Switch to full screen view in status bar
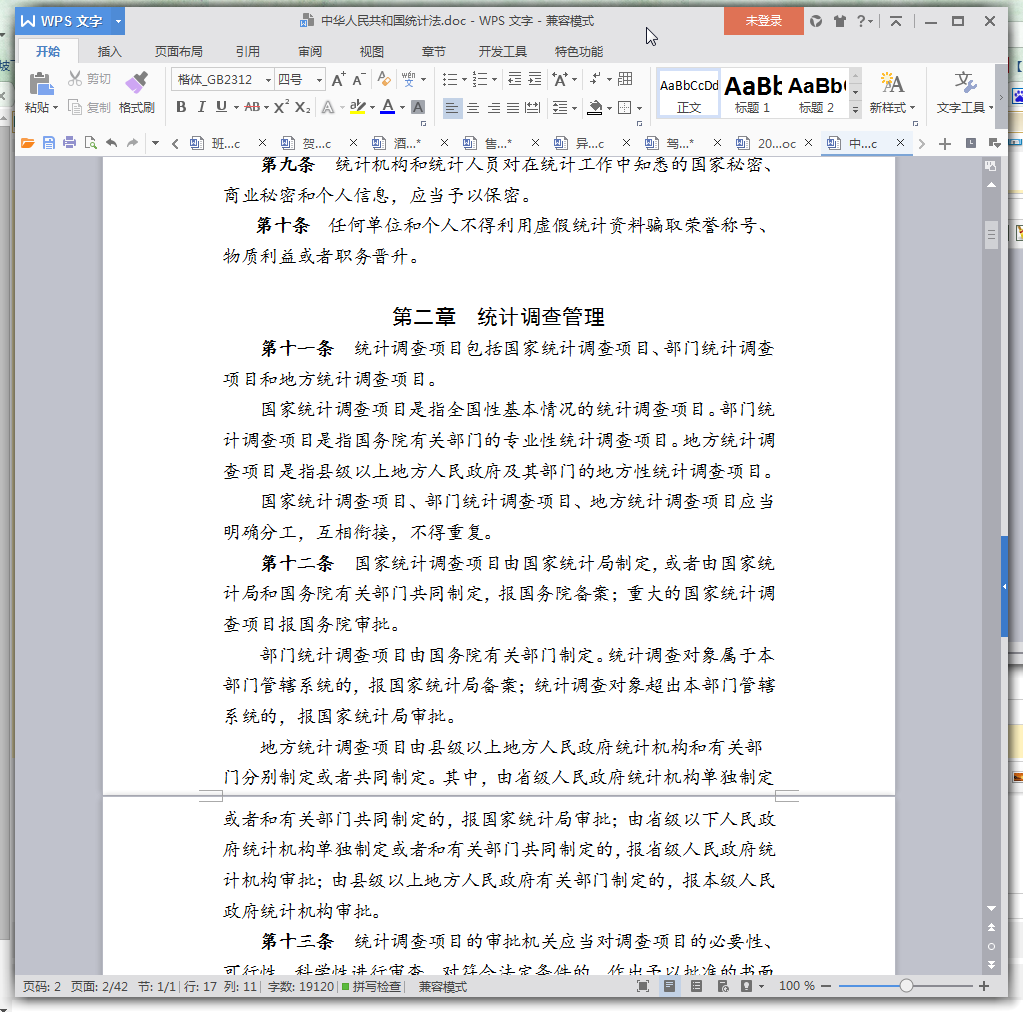The height and width of the screenshot is (1012, 1023). pos(643,986)
